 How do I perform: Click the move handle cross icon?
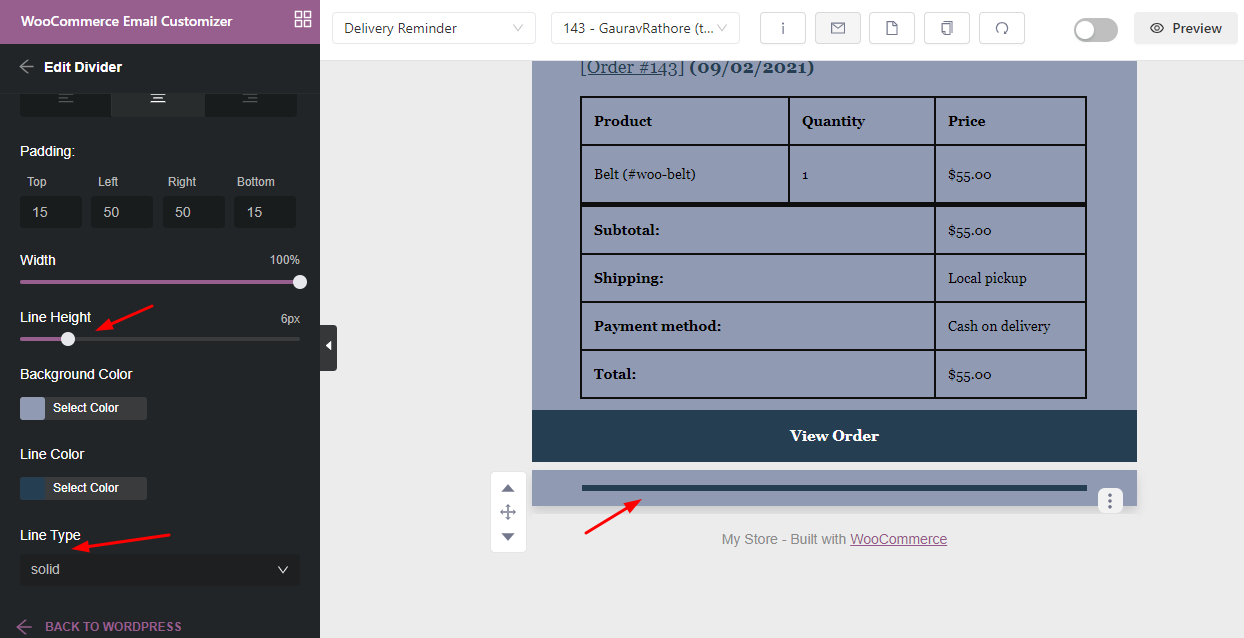(x=508, y=512)
